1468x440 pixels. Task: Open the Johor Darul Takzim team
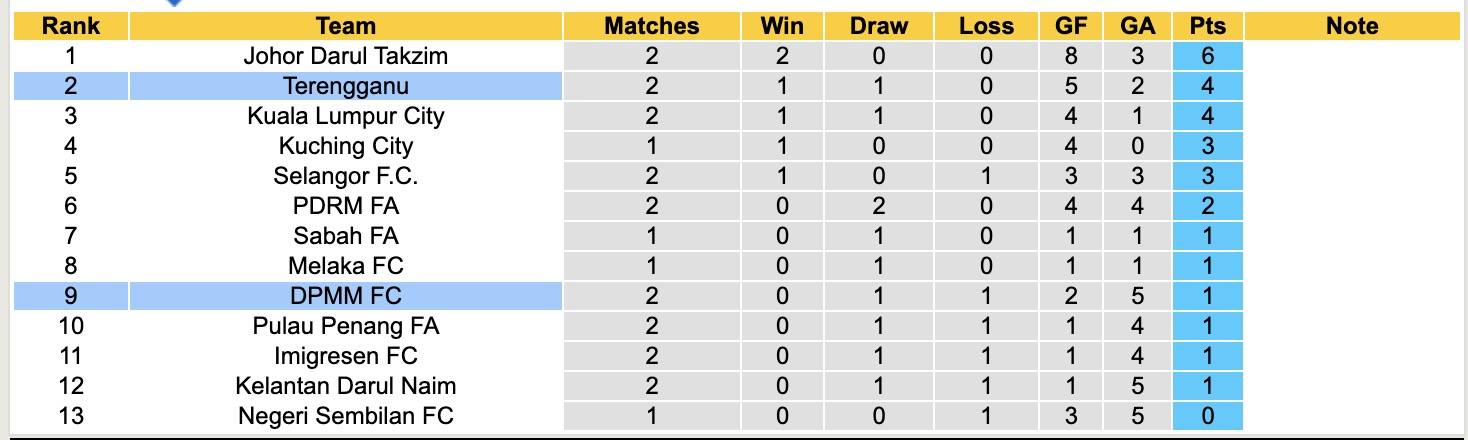point(345,56)
